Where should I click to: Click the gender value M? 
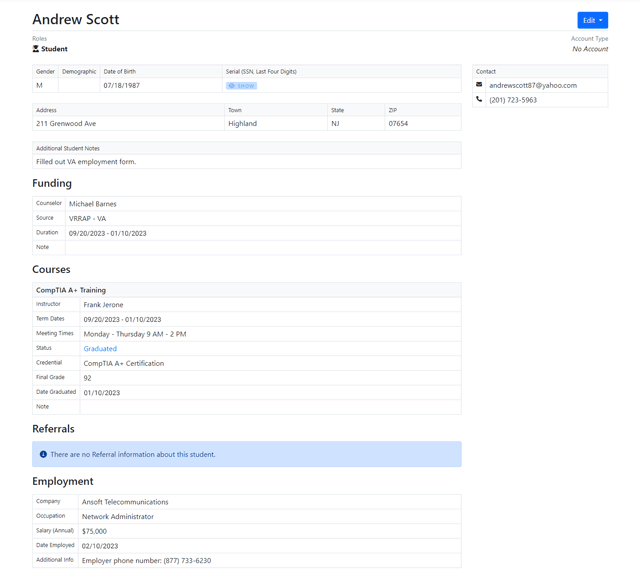(x=39, y=85)
